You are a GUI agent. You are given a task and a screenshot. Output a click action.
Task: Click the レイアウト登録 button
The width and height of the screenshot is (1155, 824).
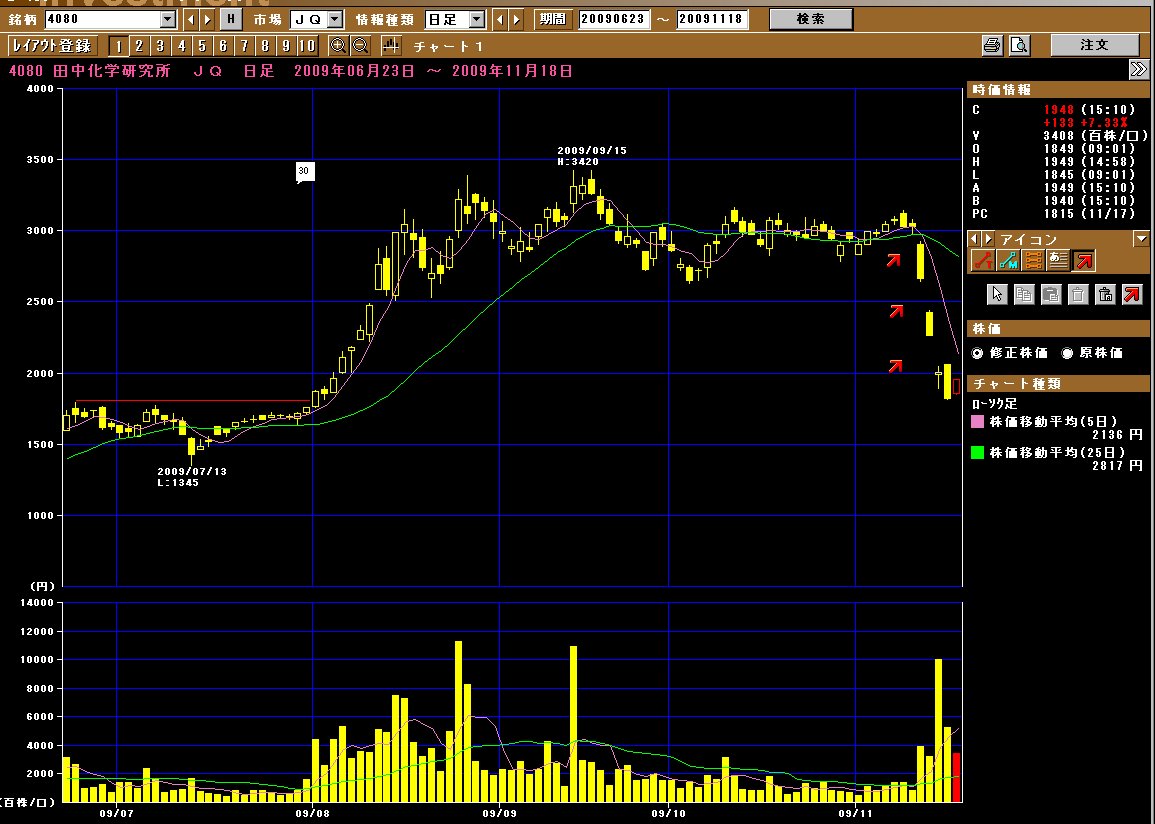pos(52,46)
